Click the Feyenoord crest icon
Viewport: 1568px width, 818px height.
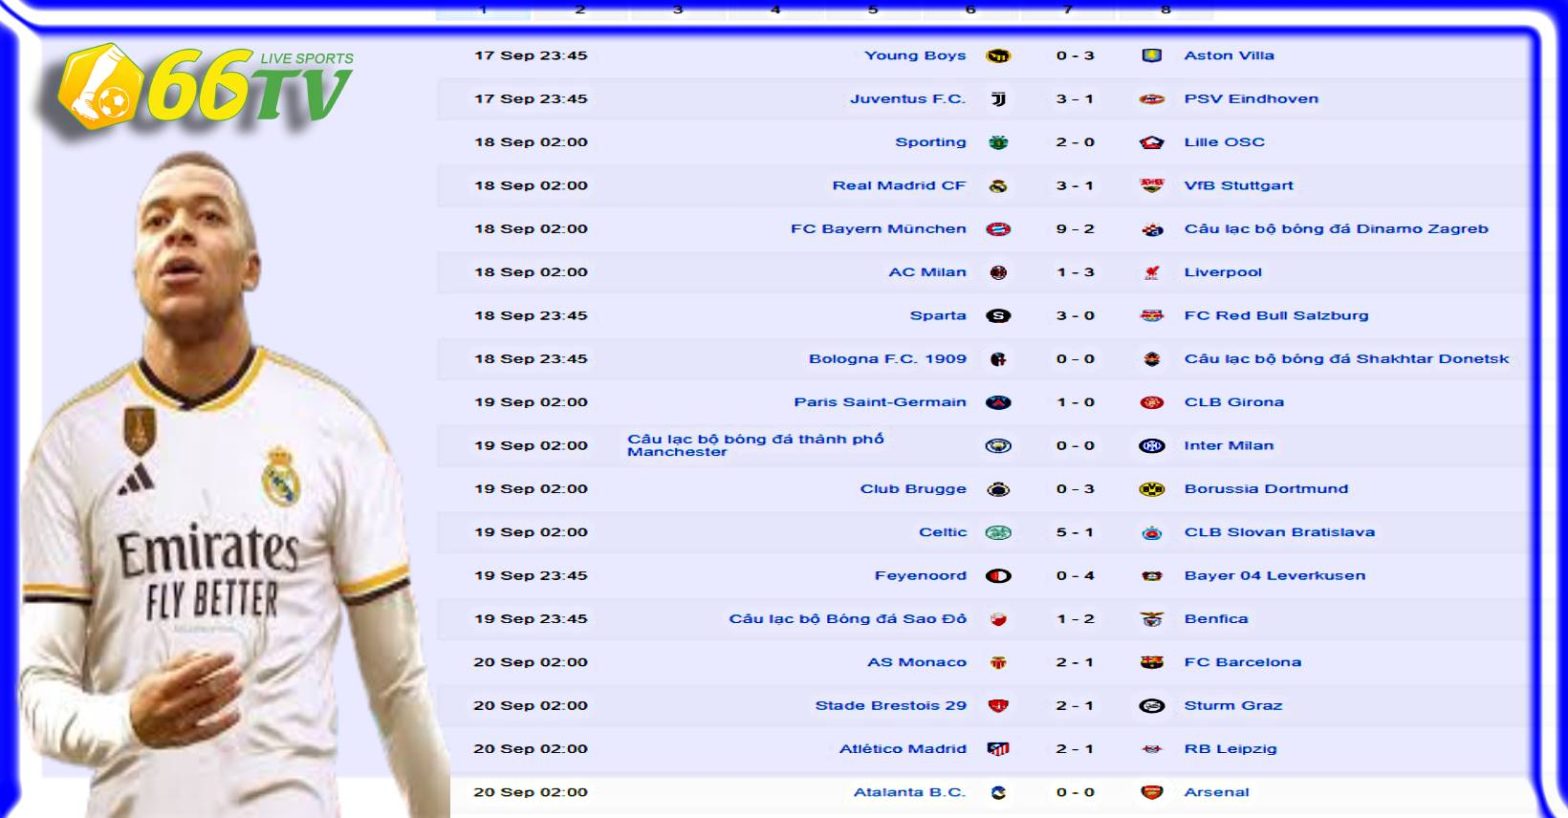point(998,576)
